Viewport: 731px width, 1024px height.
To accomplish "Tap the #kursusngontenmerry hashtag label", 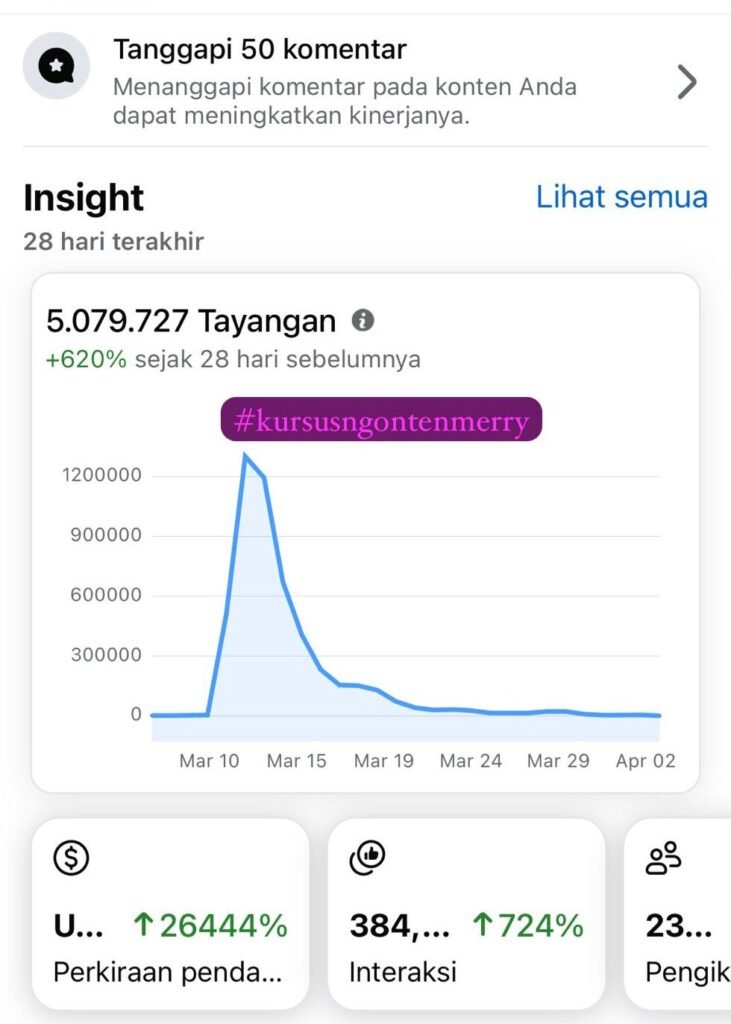I will click(x=380, y=421).
